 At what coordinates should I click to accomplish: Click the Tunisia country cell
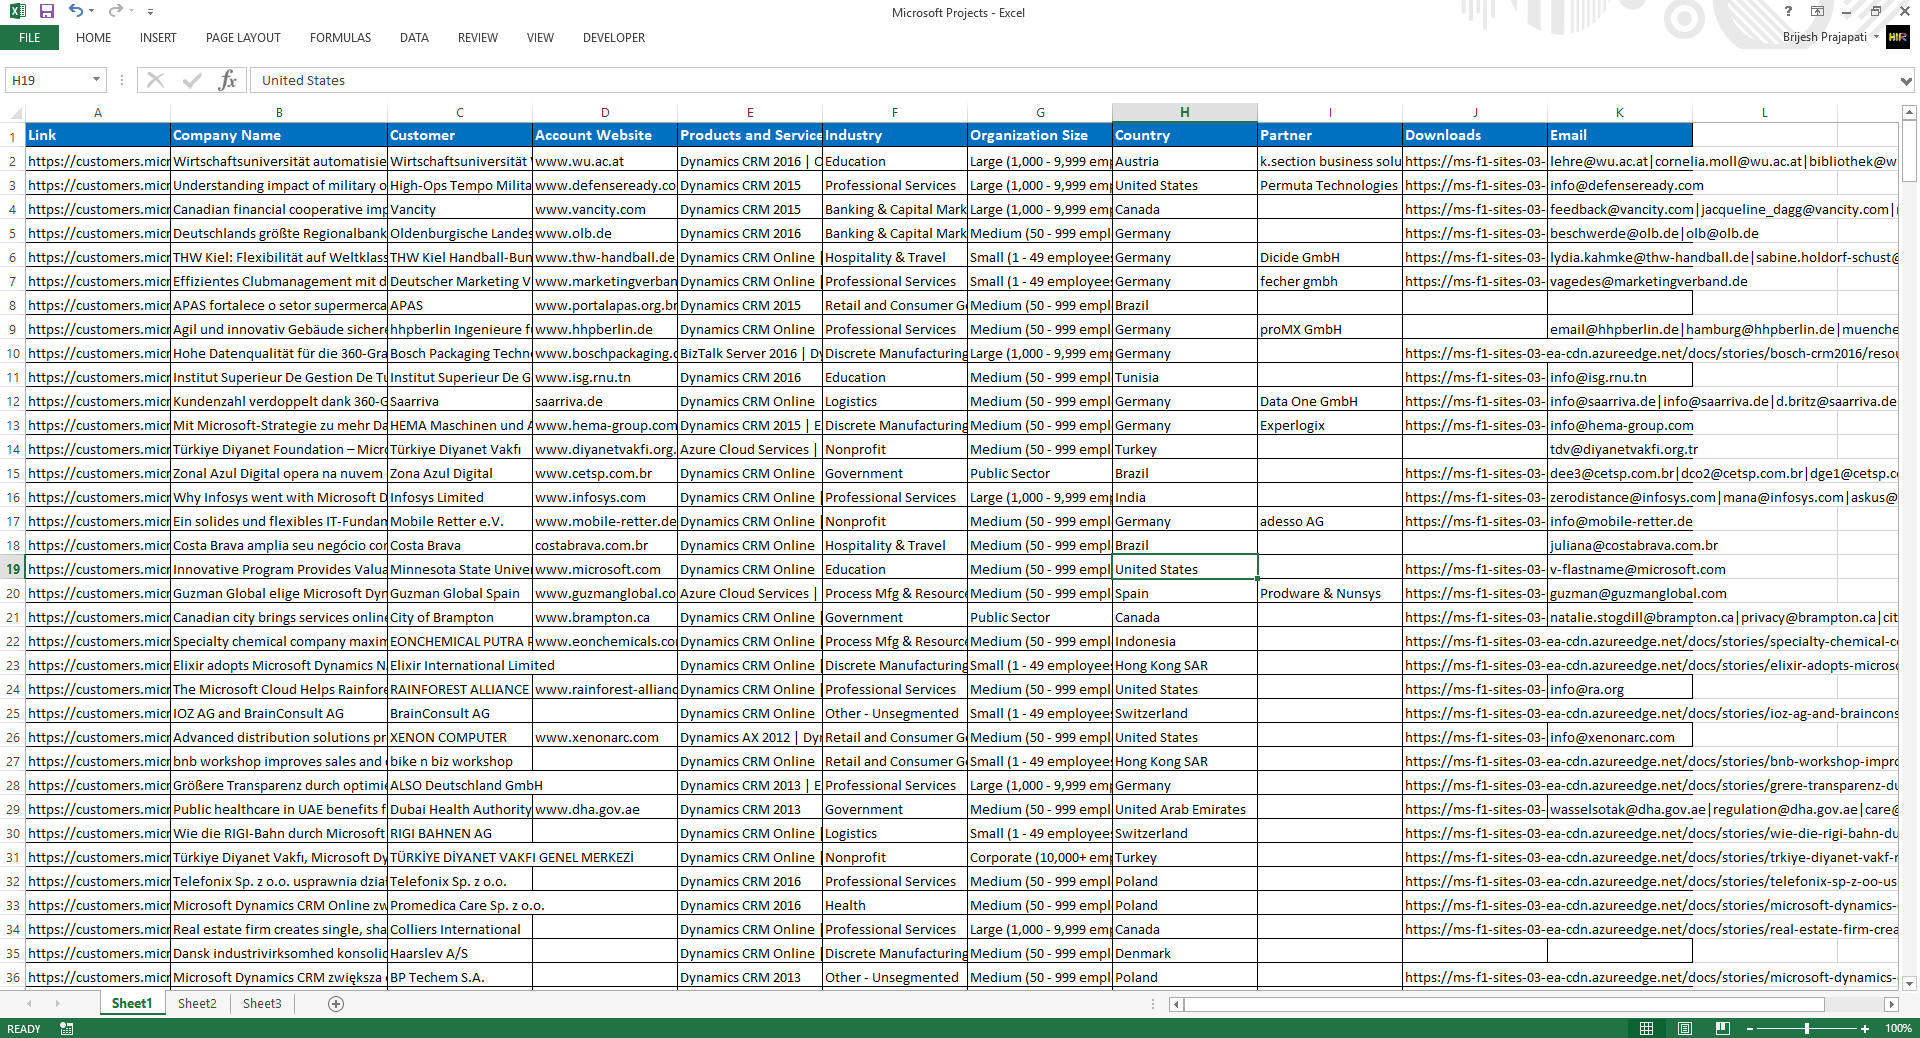tap(1185, 377)
